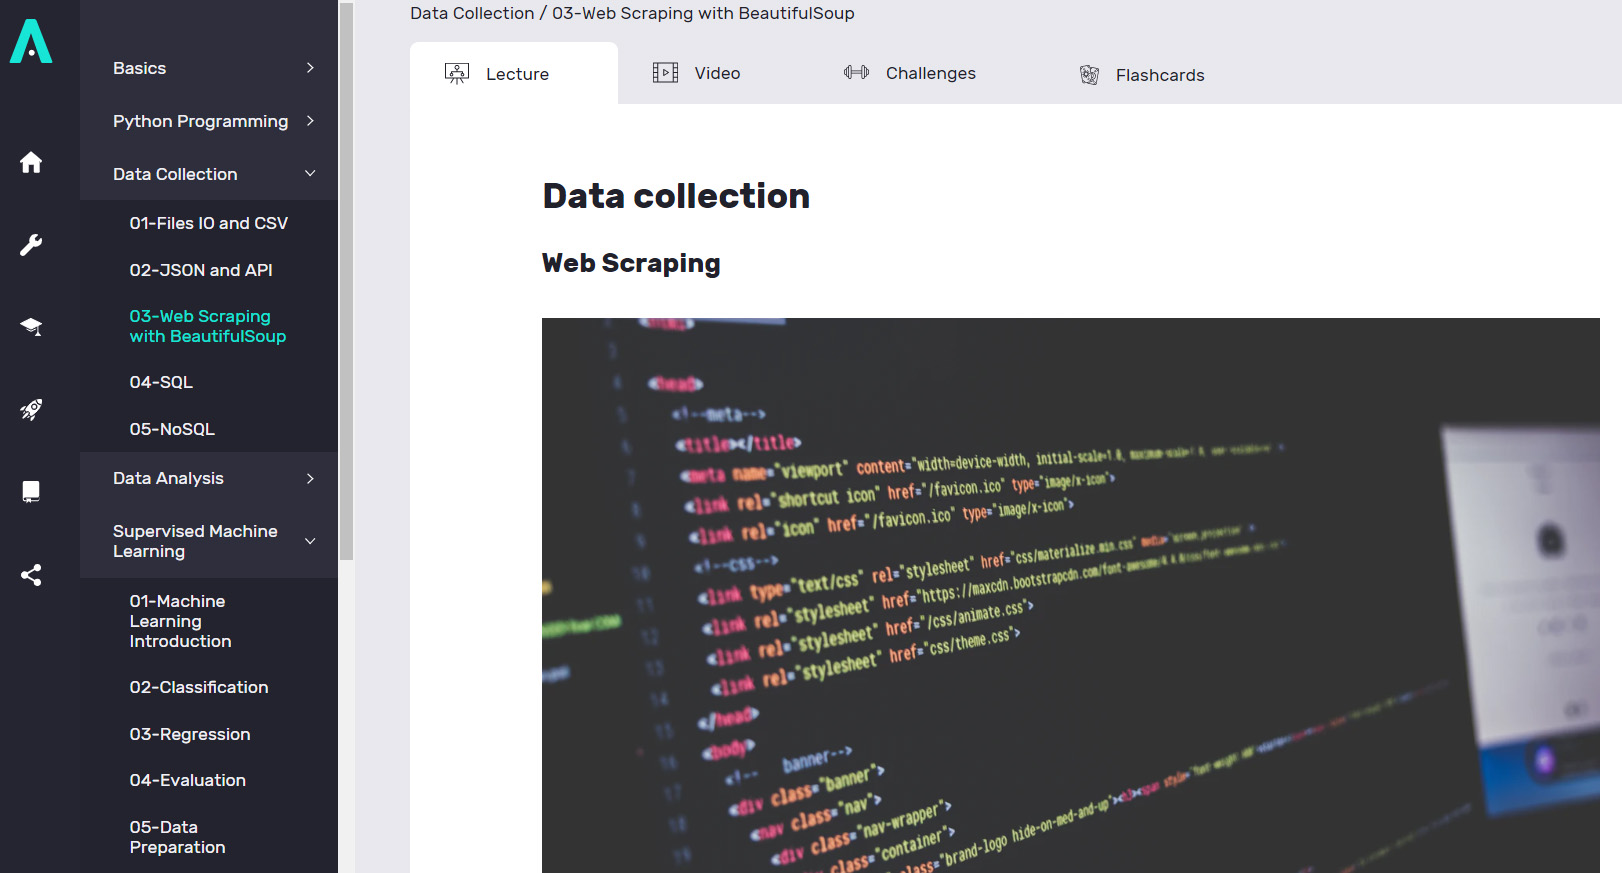Image resolution: width=1622 pixels, height=873 pixels.
Task: Click the share icon in sidebar
Action: click(x=31, y=575)
